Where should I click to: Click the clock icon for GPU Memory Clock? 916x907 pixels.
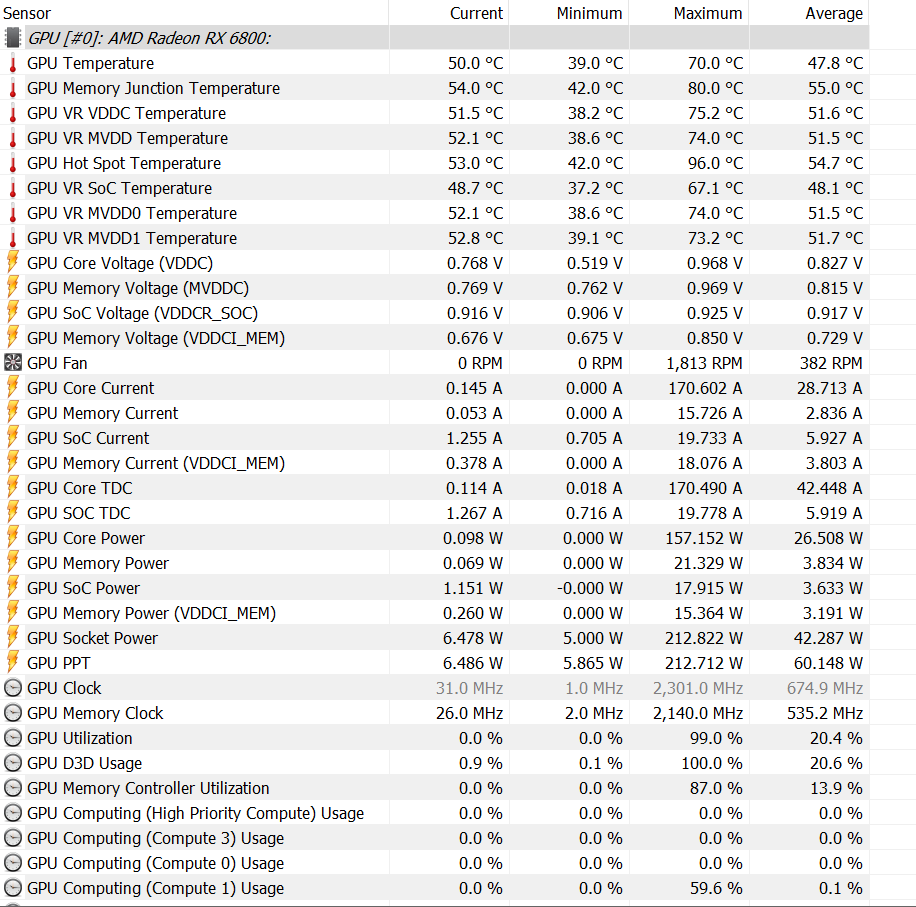(12, 713)
